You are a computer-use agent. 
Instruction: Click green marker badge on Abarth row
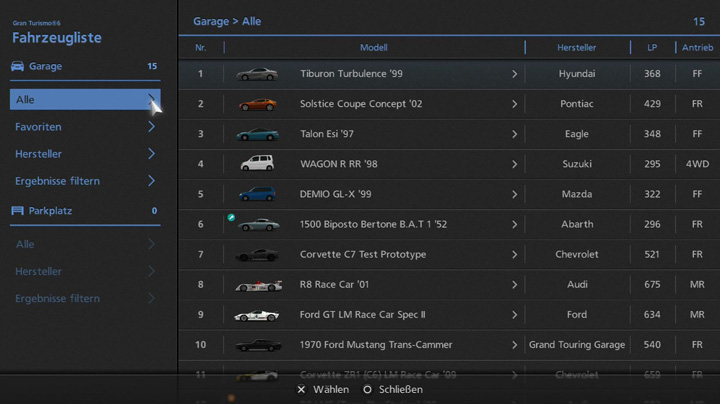point(231,217)
